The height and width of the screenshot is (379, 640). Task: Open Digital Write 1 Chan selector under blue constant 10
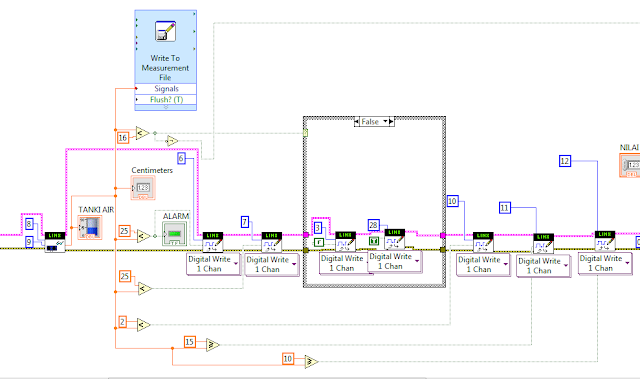pos(483,264)
